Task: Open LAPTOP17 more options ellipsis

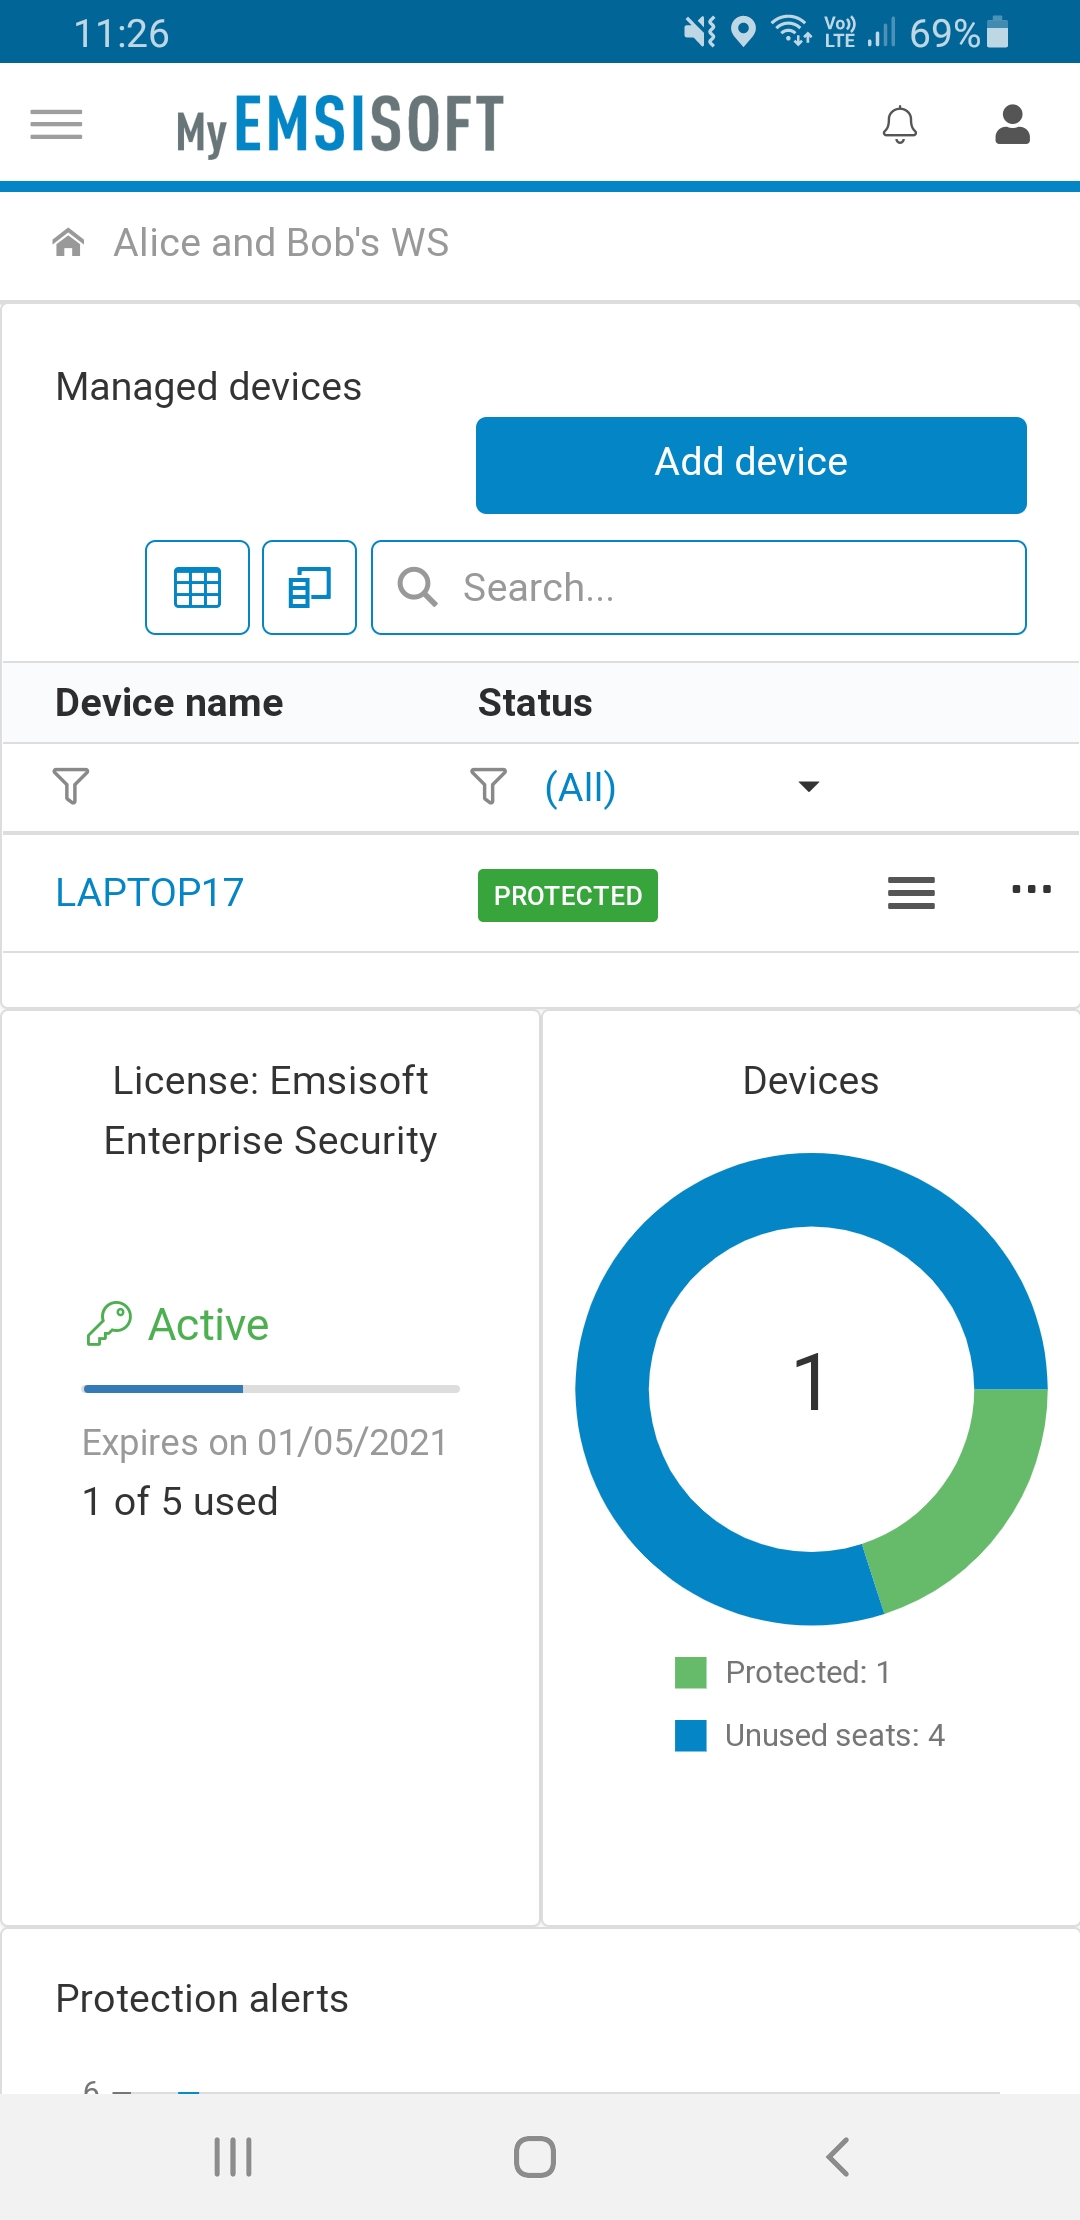Action: point(1031,889)
